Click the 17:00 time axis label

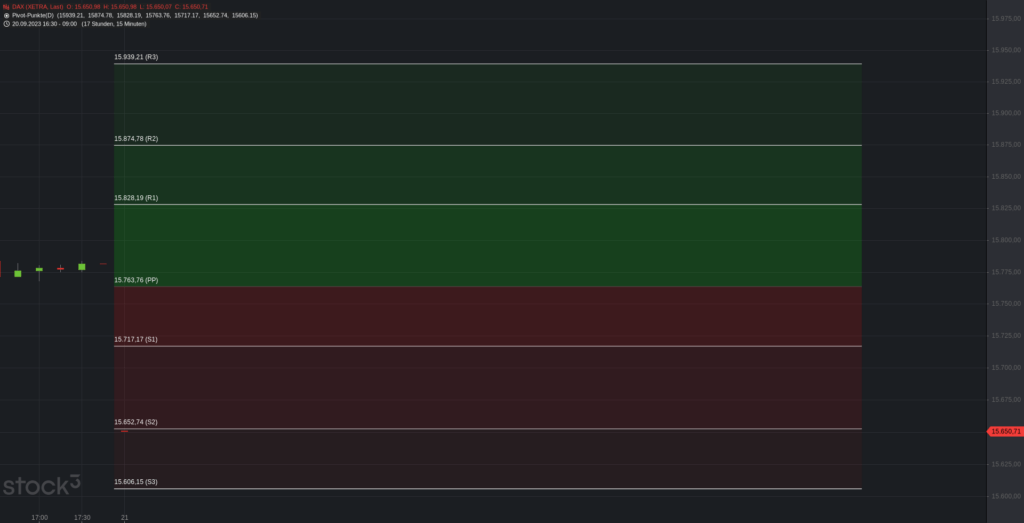(x=39, y=518)
